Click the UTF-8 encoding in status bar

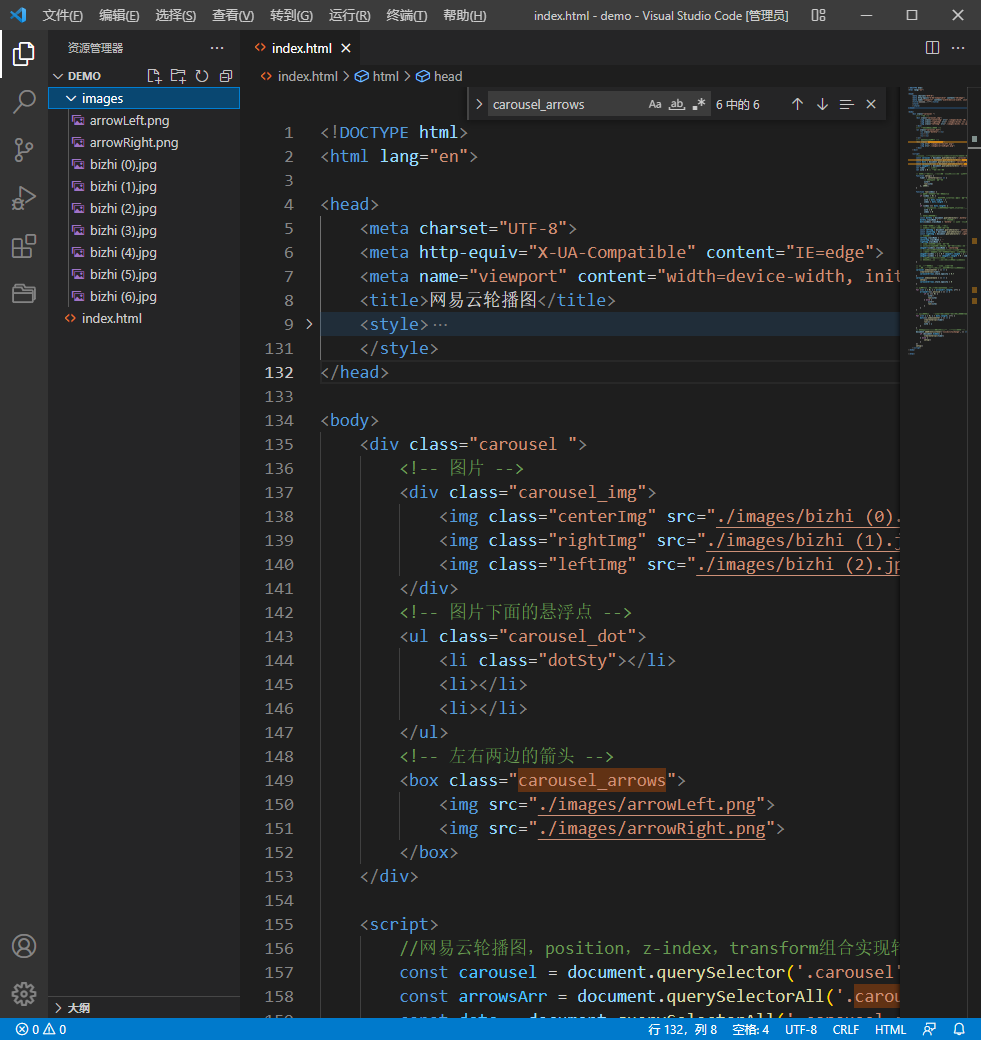coord(800,1029)
